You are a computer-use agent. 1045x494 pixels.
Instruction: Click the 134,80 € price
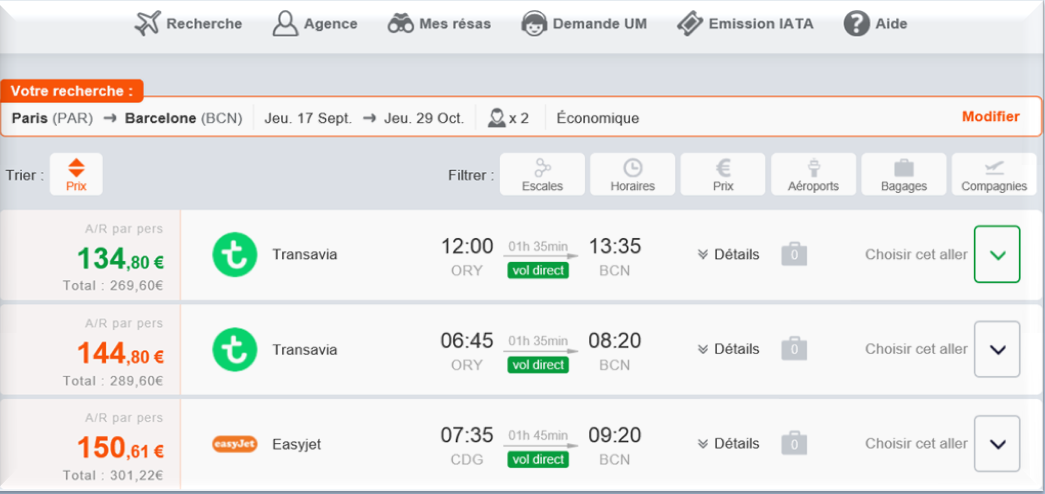[121, 257]
